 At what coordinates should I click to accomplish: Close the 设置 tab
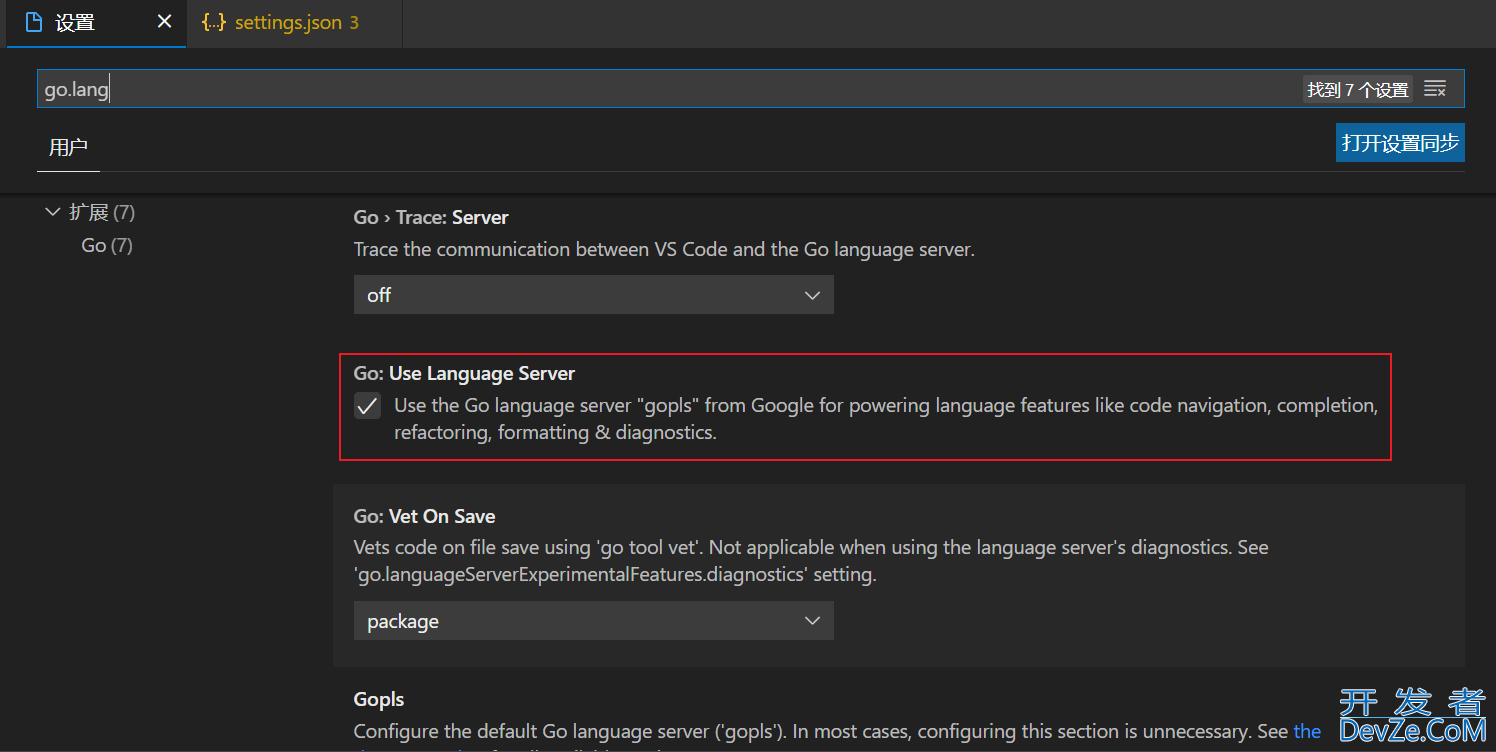(165, 22)
